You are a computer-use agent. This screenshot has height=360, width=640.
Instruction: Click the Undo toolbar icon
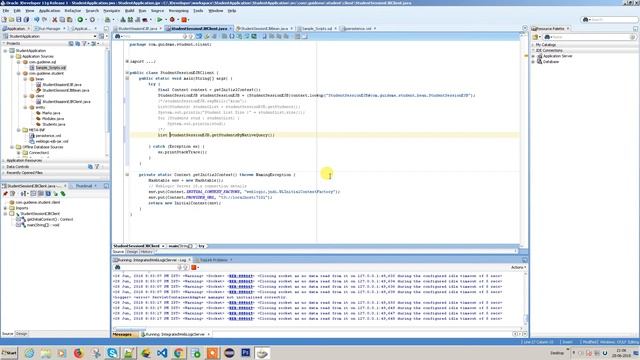pos(37,20)
